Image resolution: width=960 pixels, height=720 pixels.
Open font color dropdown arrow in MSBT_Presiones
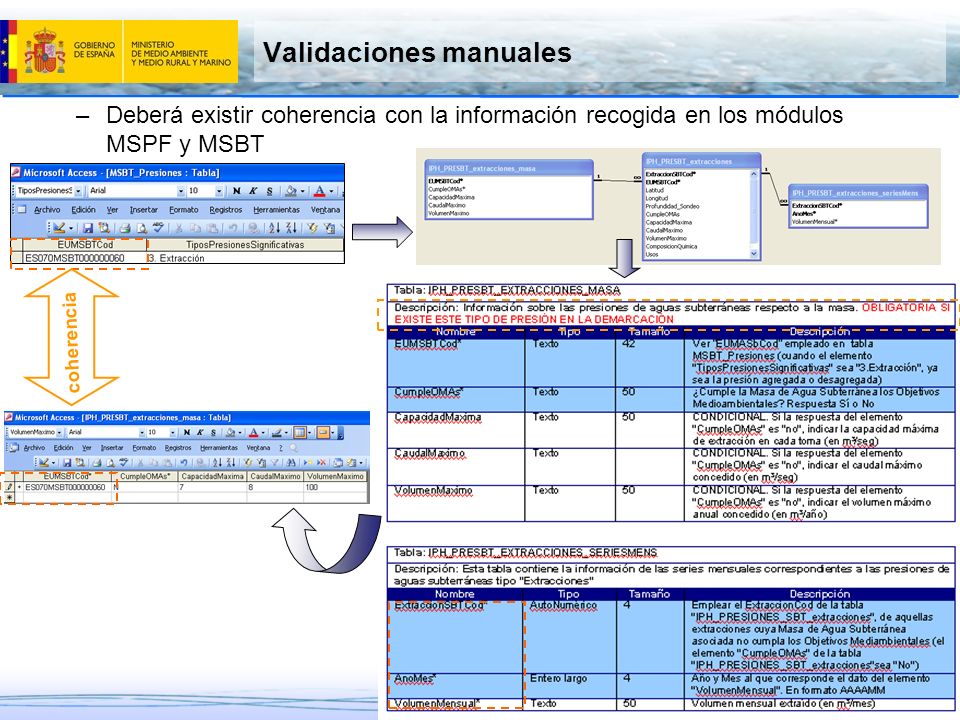pos(332,191)
